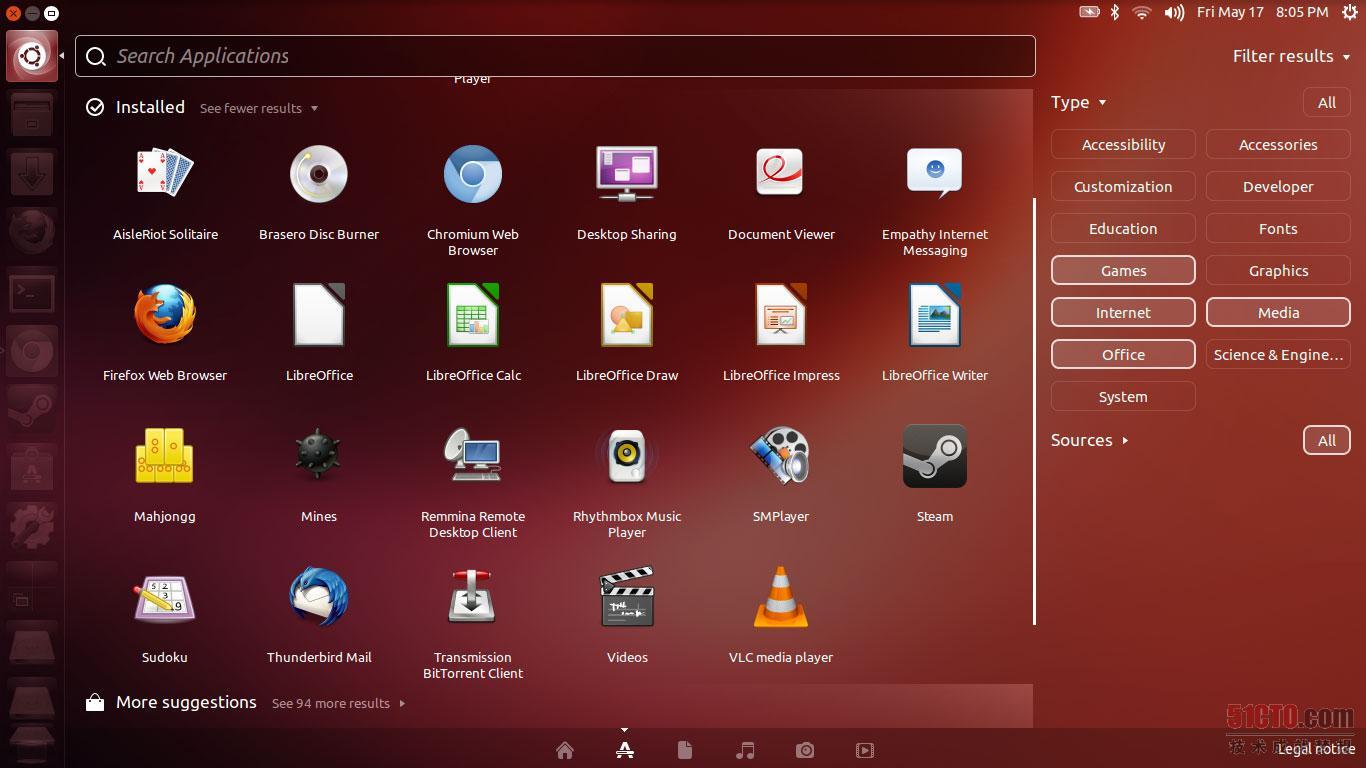Open Steam from the application grid
The width and height of the screenshot is (1366, 768).
(935, 456)
